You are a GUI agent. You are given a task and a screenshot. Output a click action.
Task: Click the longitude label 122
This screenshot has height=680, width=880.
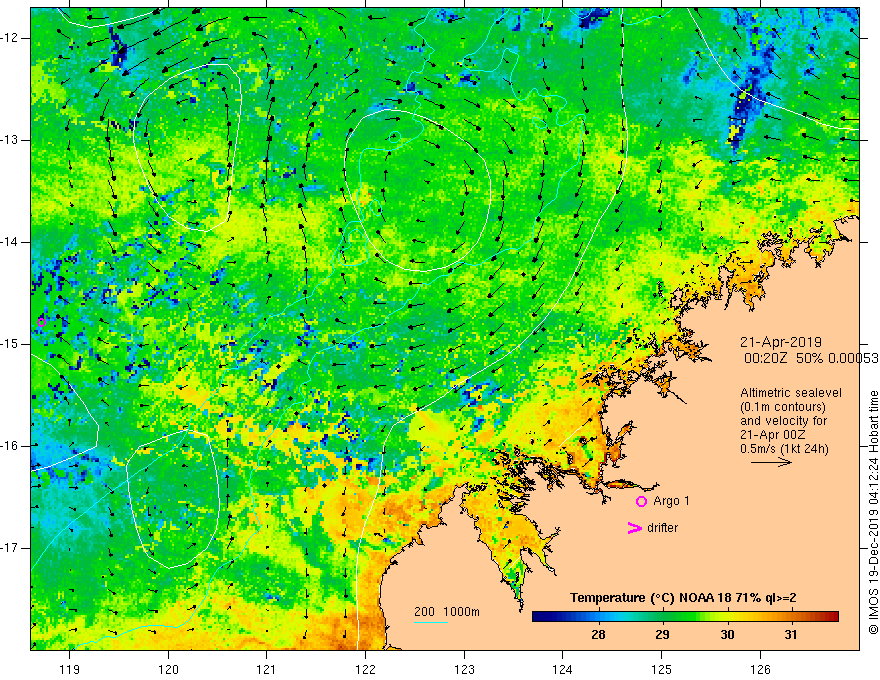coord(365,669)
